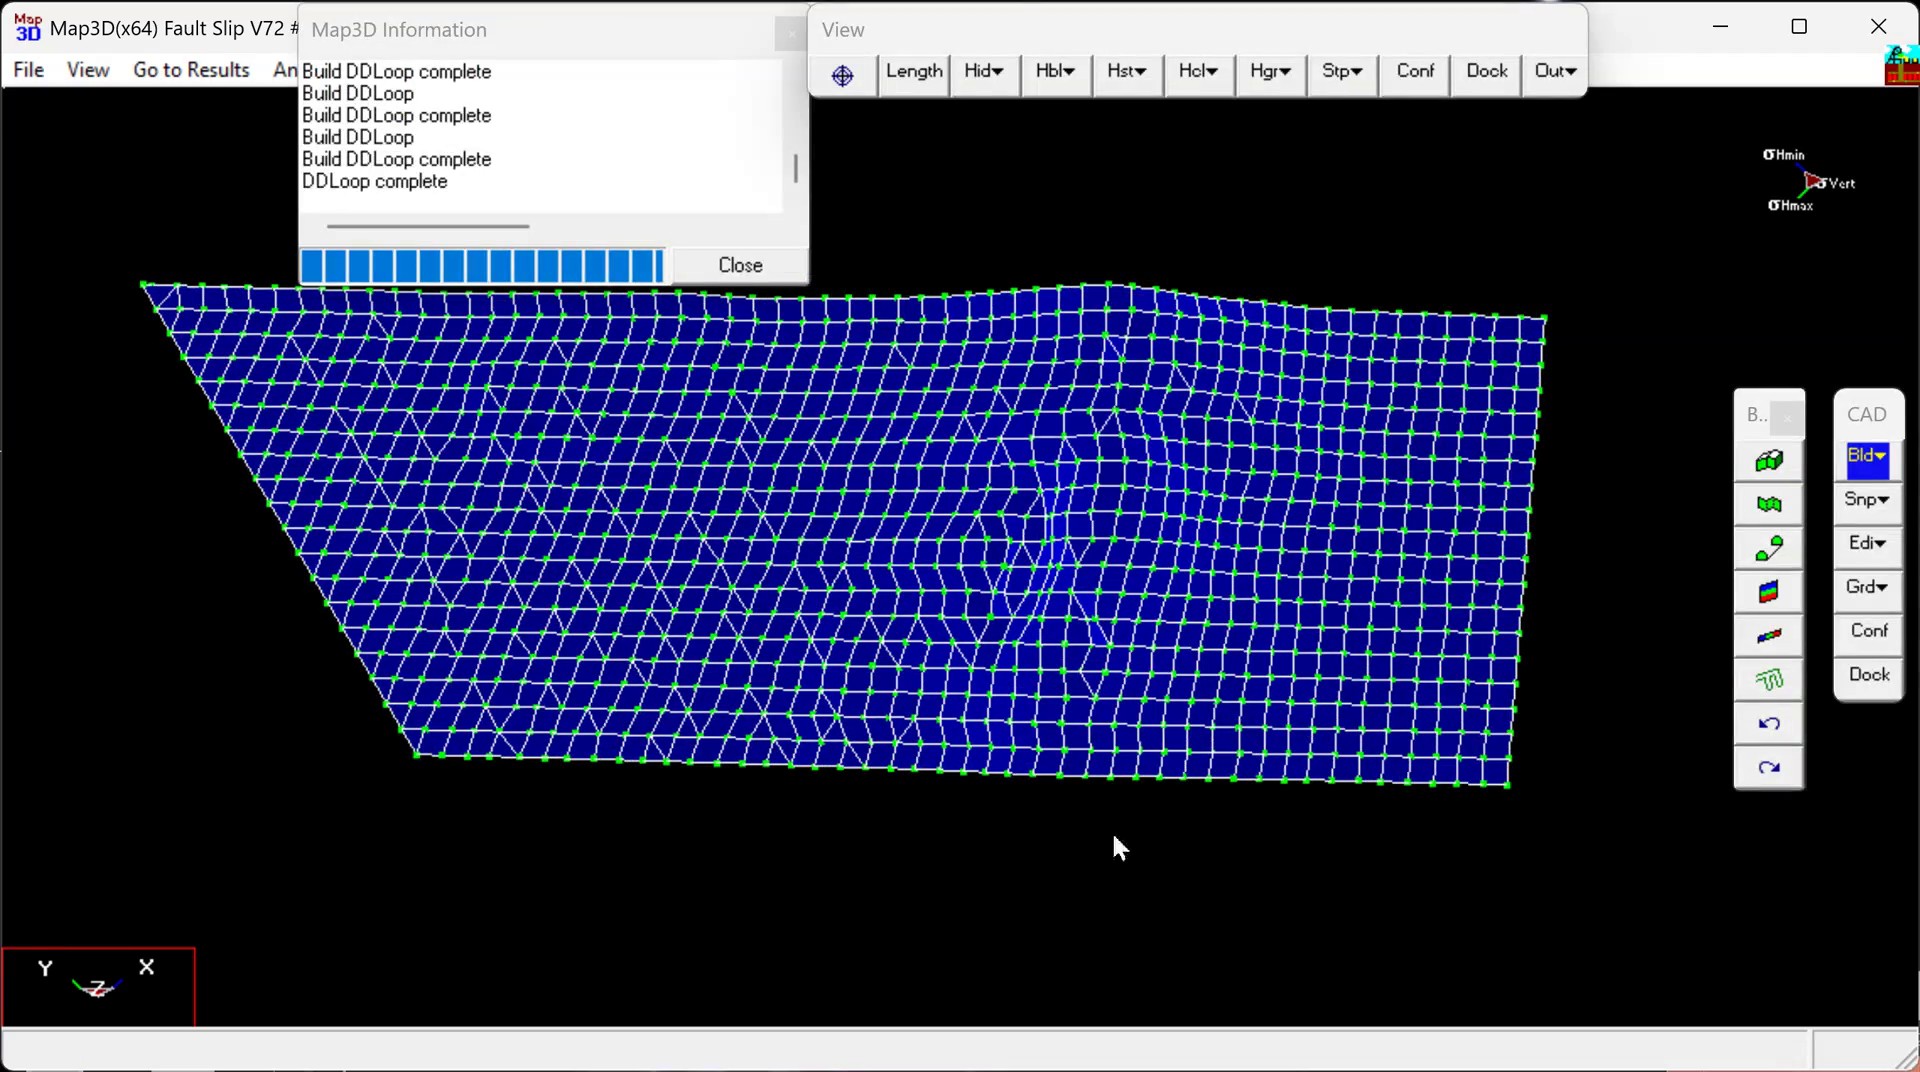The width and height of the screenshot is (1920, 1072).
Task: Click the green 3D blocks build icon
Action: (x=1768, y=461)
